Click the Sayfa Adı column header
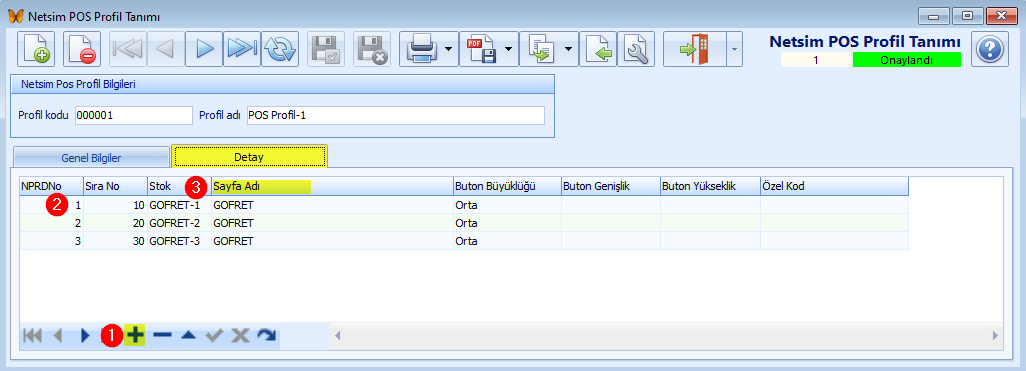This screenshot has width=1026, height=371. point(332,186)
